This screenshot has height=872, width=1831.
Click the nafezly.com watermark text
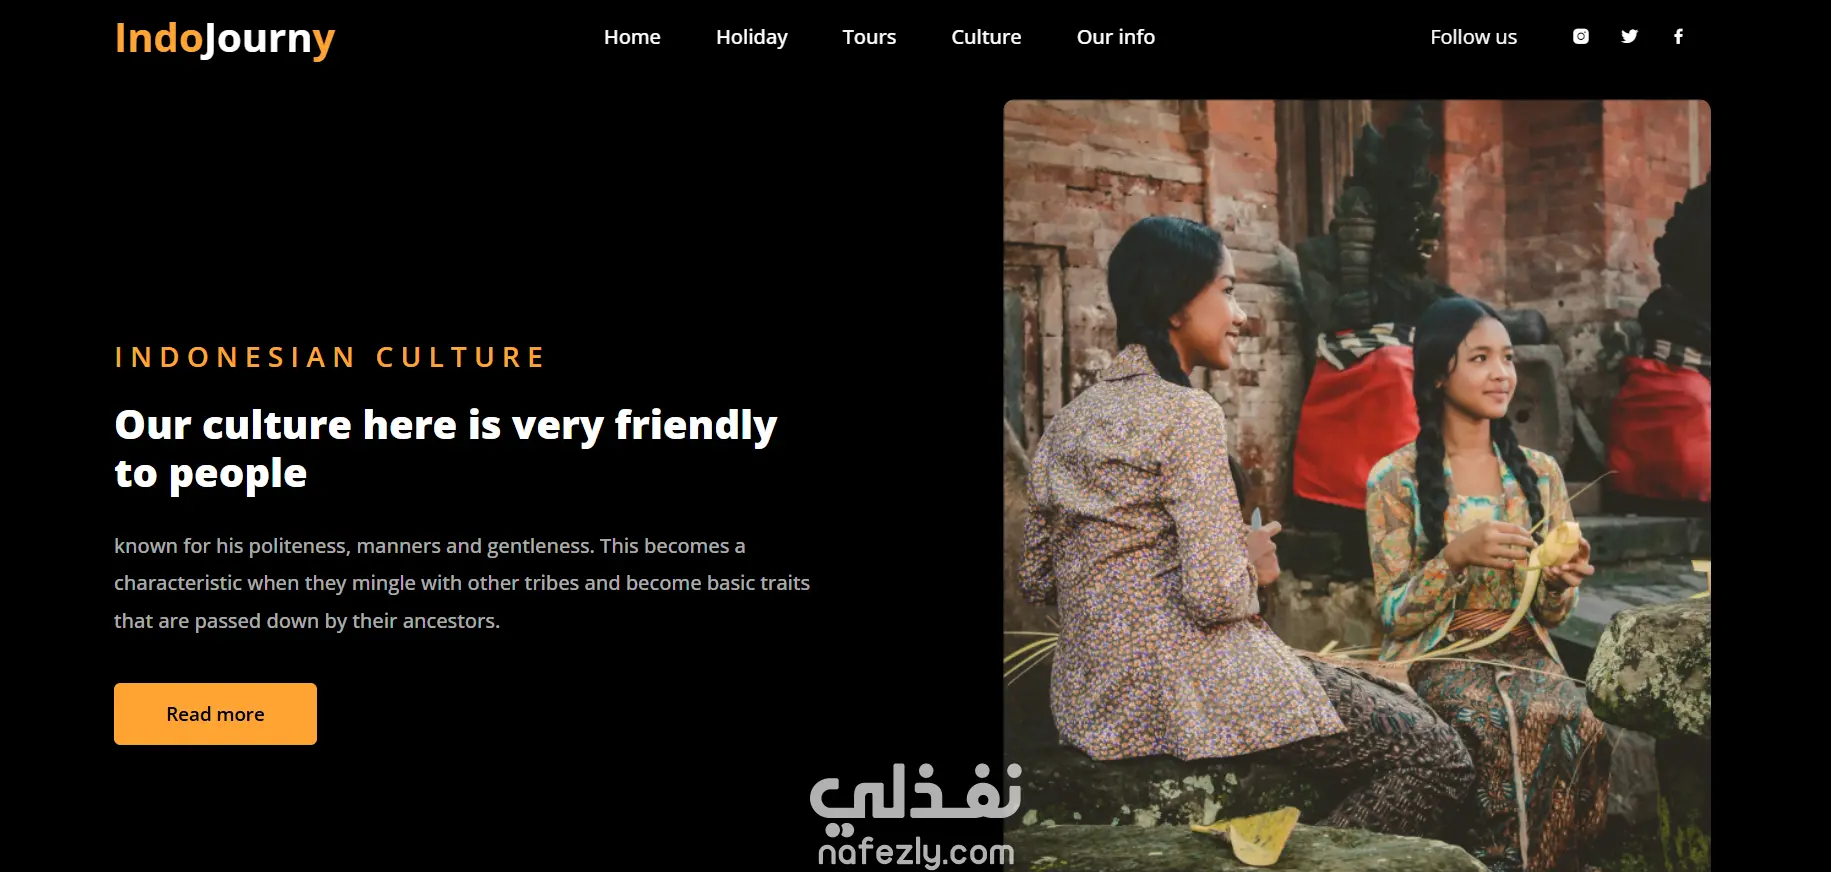click(x=916, y=852)
